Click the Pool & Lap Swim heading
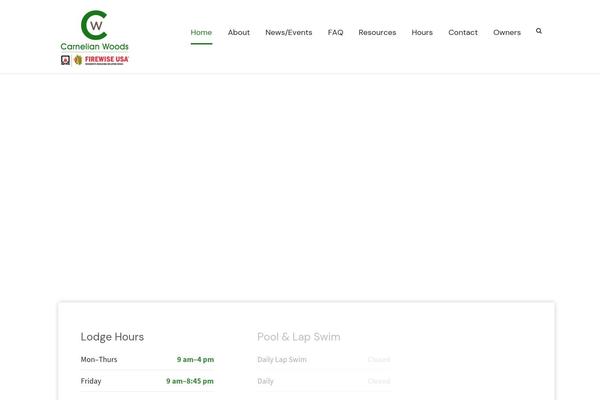 298,337
